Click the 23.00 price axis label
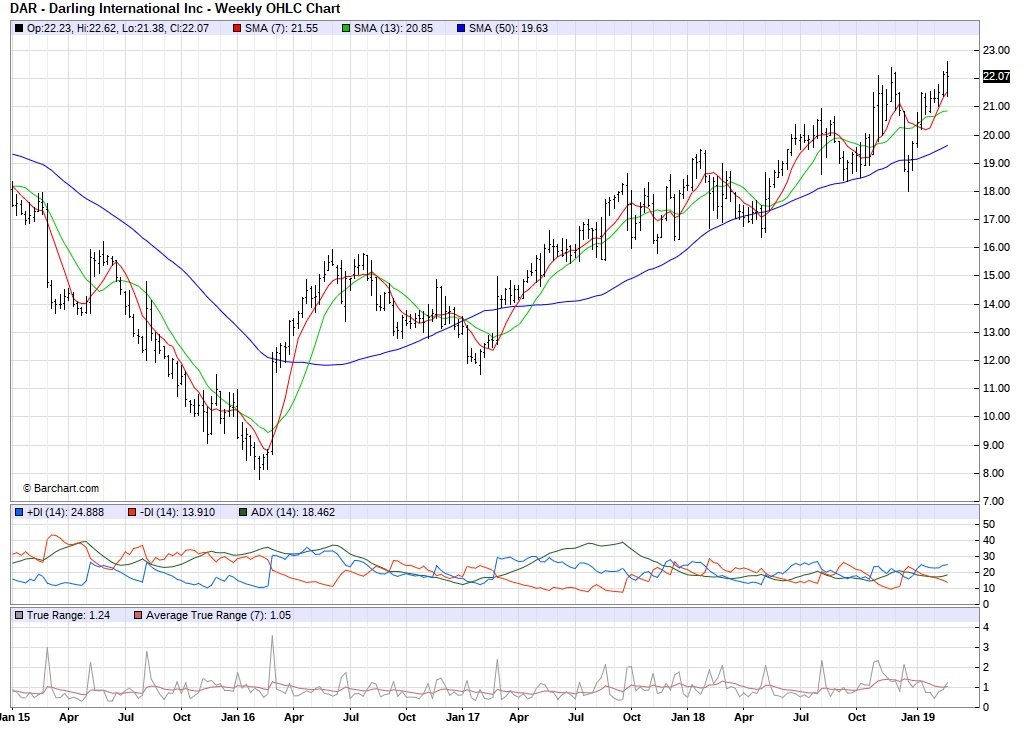This screenshot has height=748, width=1021. coord(996,50)
